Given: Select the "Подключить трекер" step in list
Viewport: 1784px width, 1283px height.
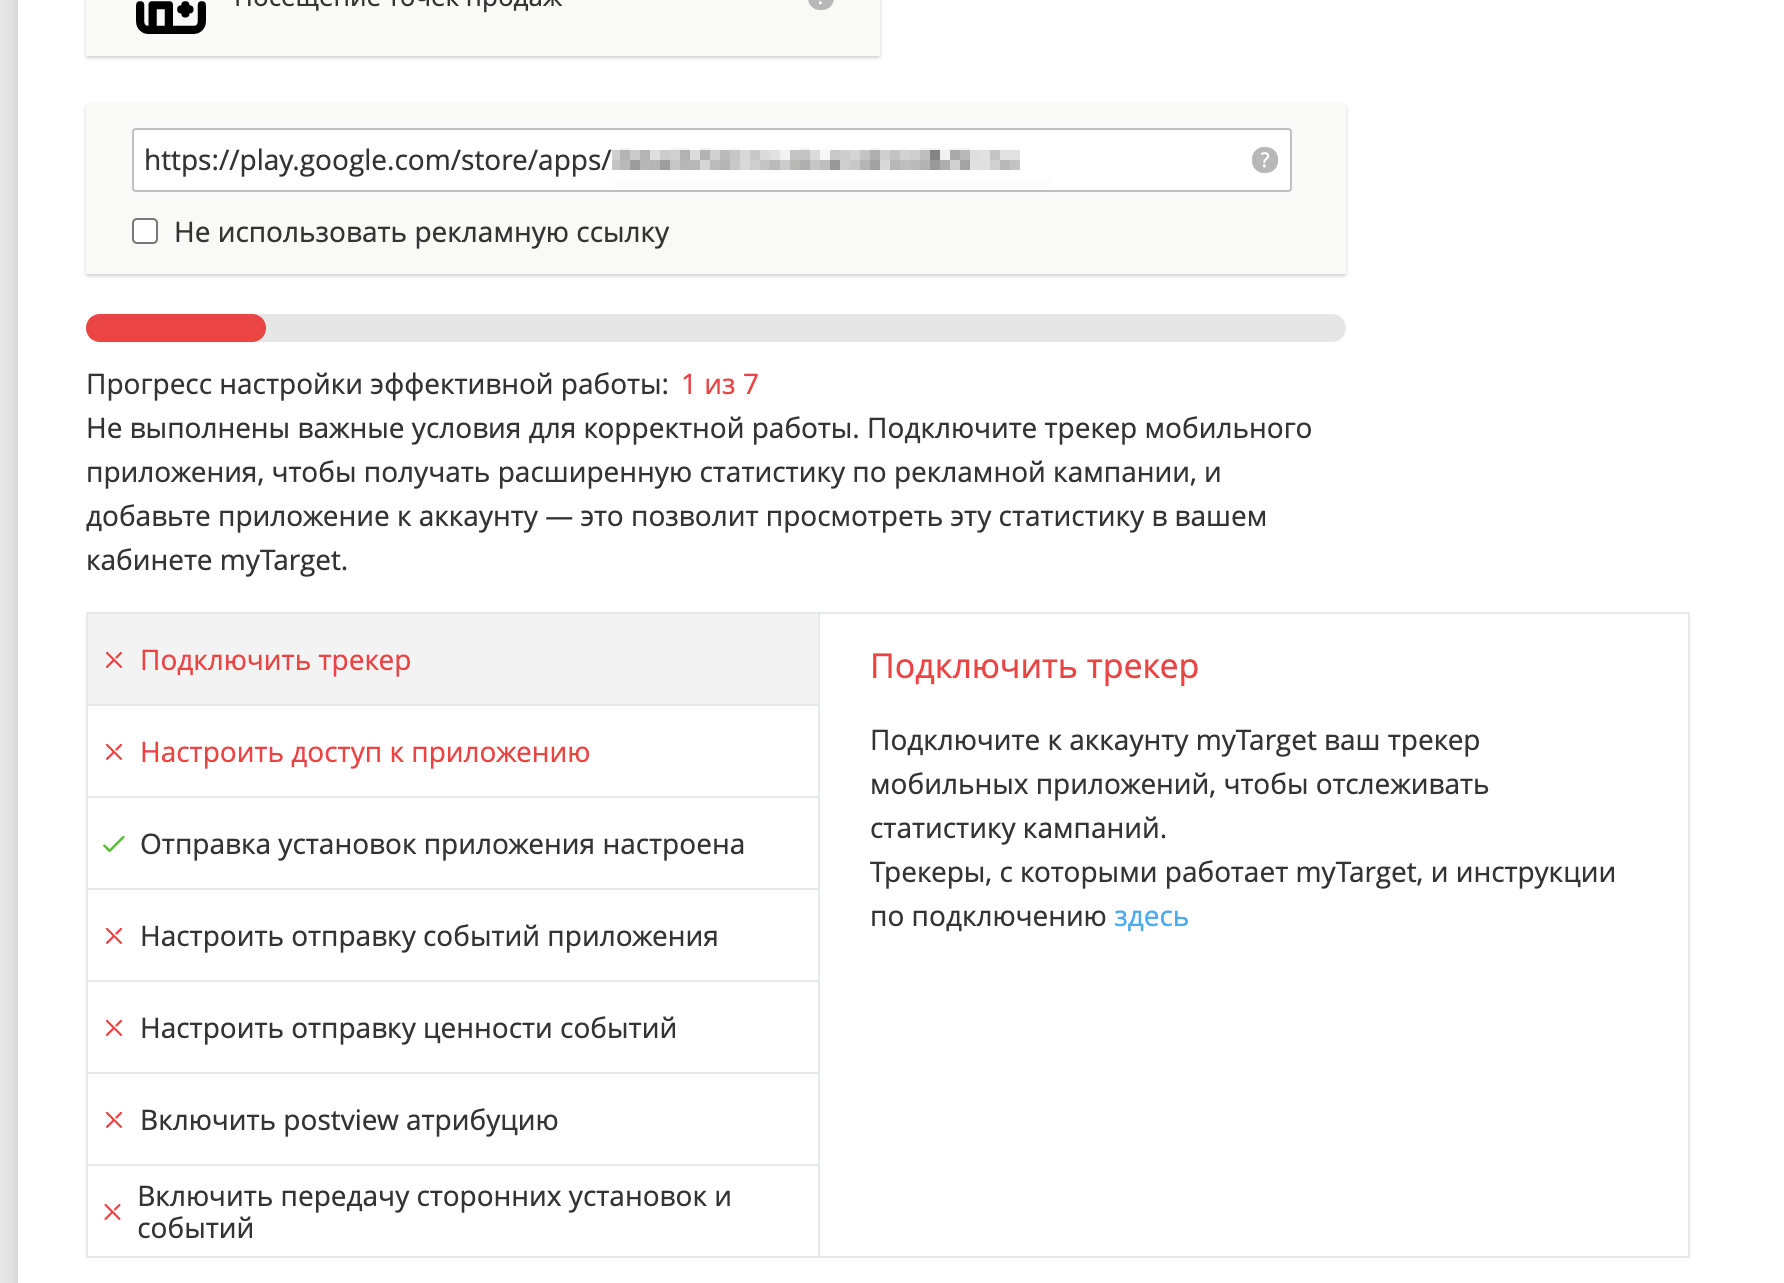Looking at the screenshot, I should tap(276, 660).
